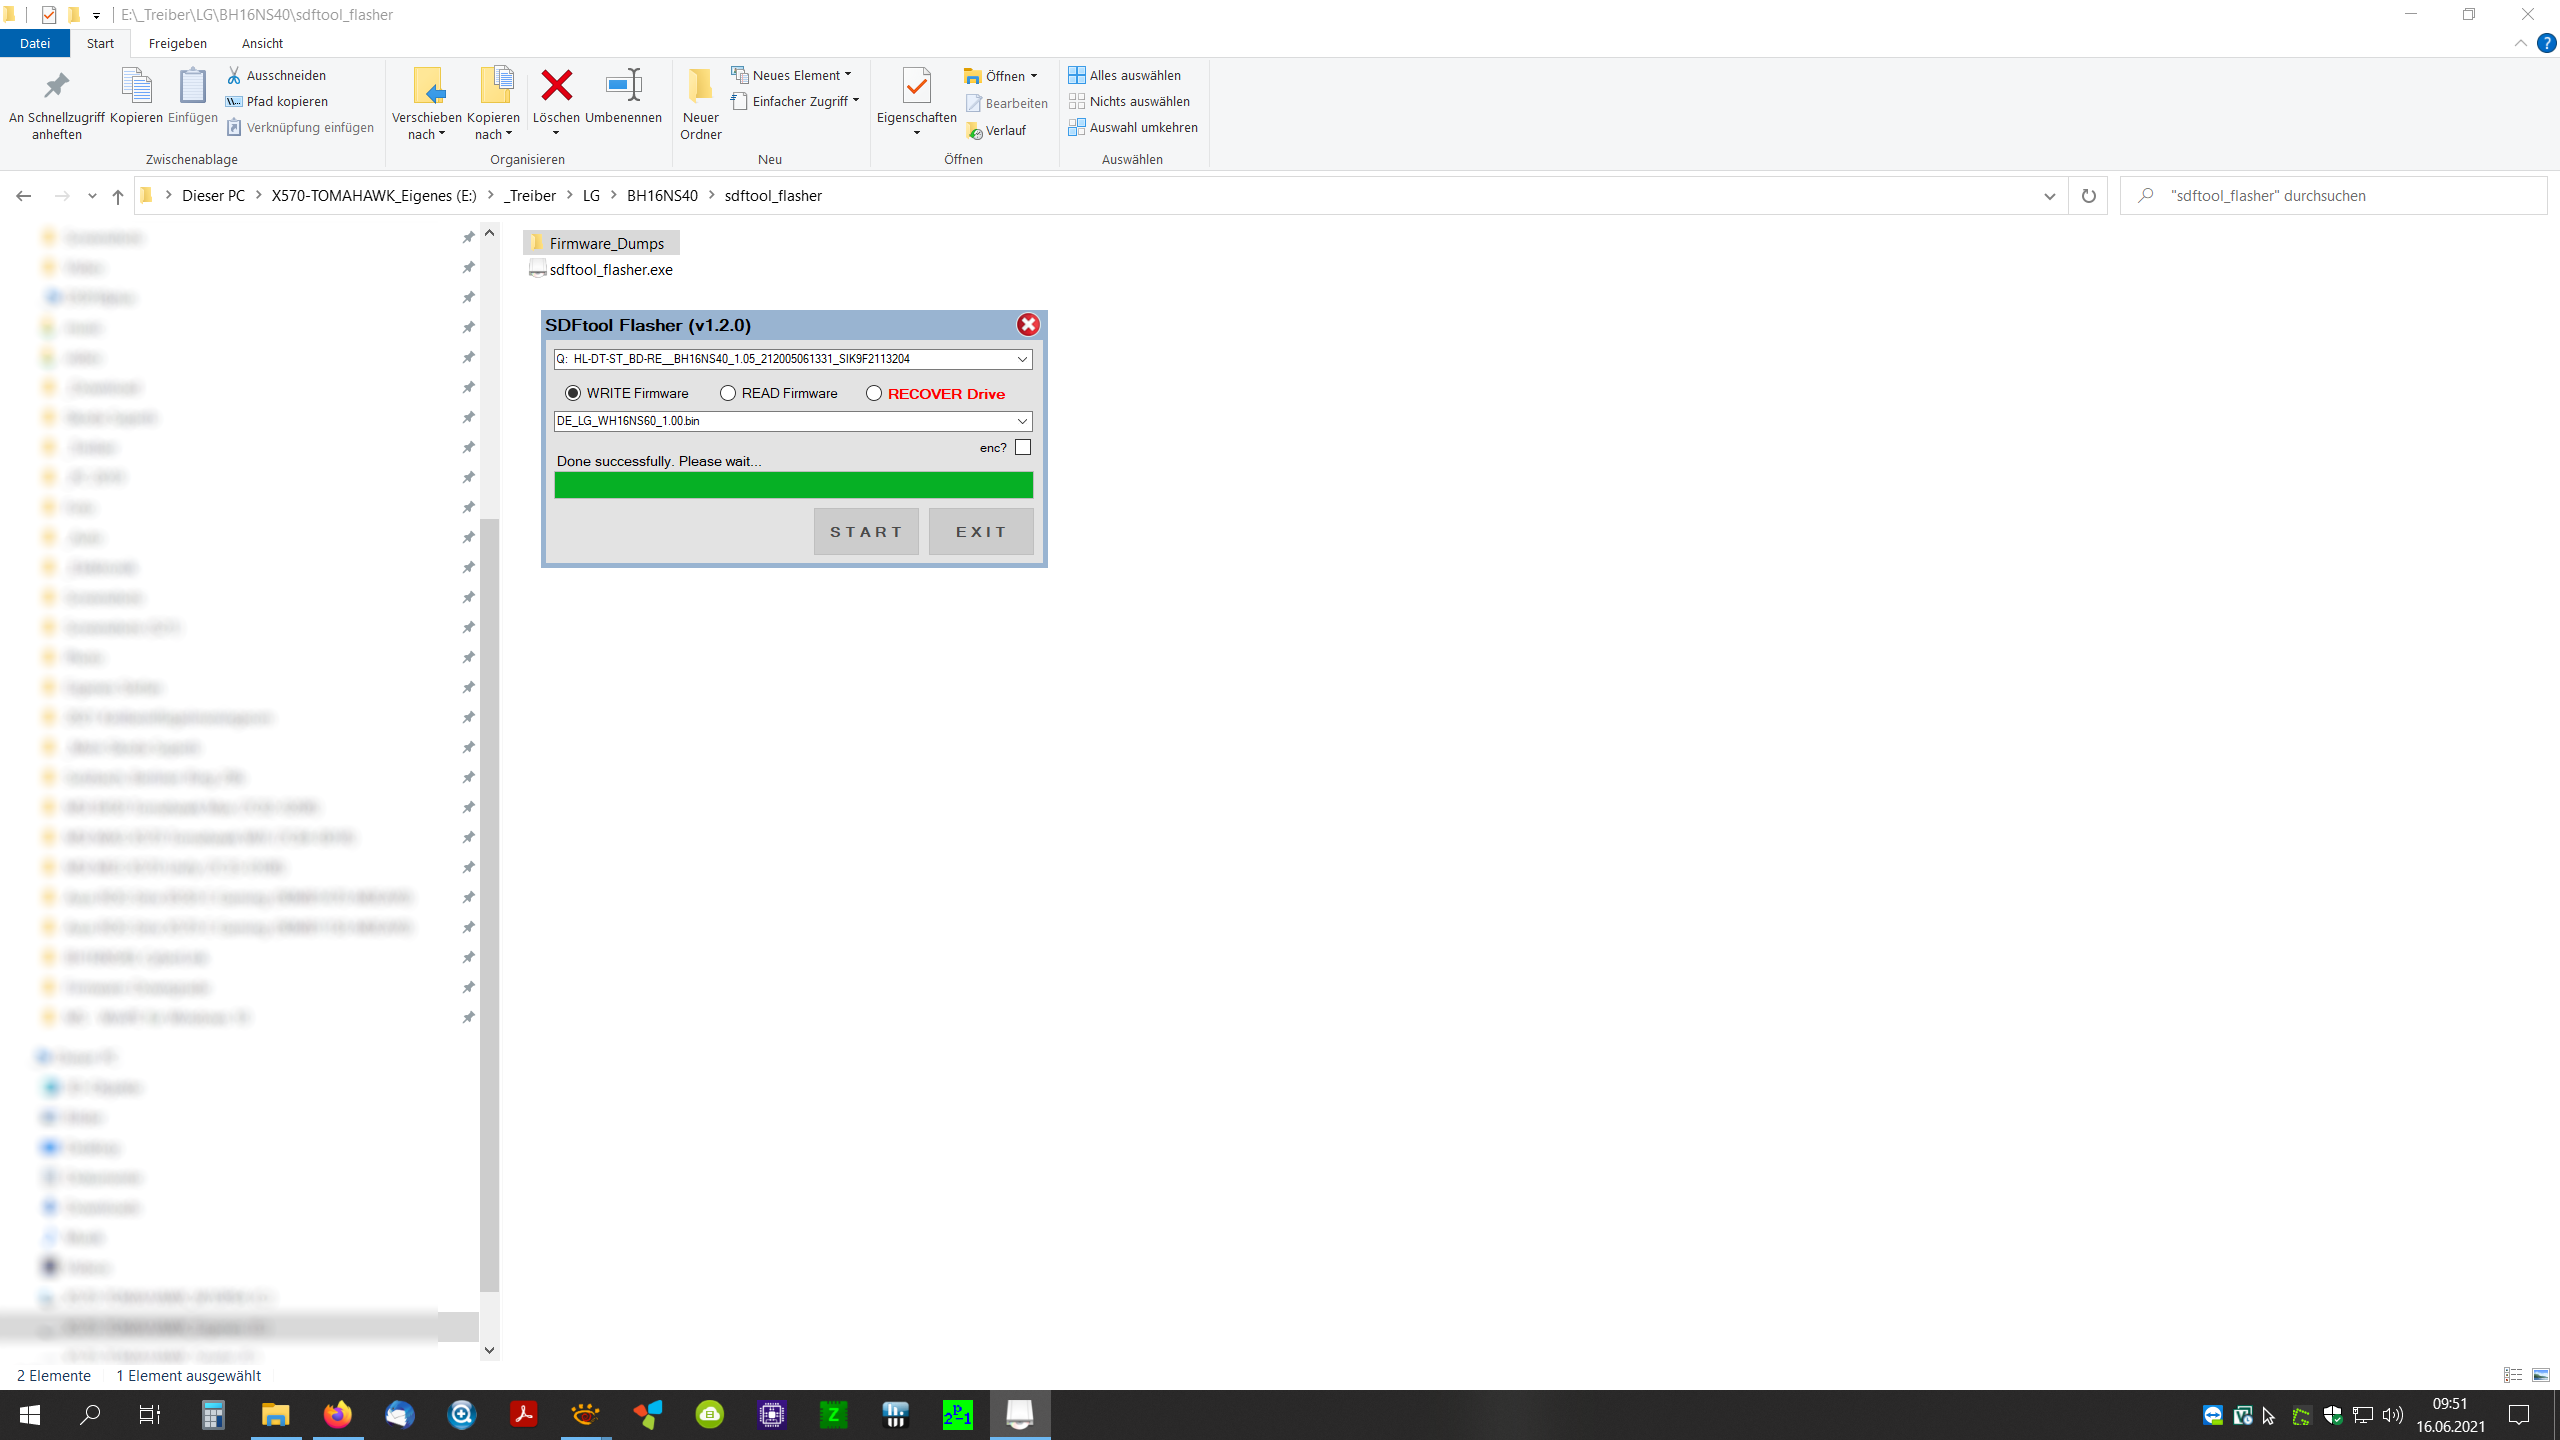Click Verlauf history icon
This screenshot has height=1440, width=2560.
(x=975, y=131)
